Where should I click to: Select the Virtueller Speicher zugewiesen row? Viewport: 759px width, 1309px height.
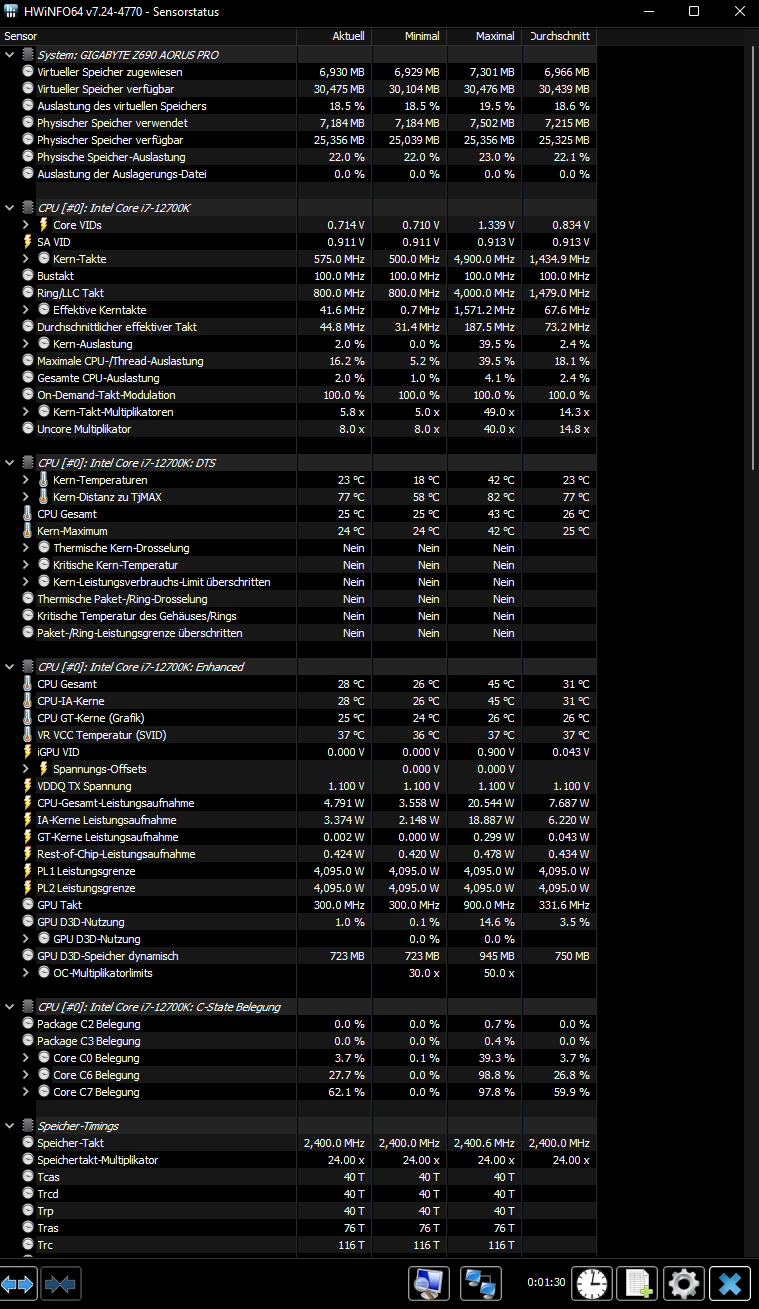click(298, 72)
